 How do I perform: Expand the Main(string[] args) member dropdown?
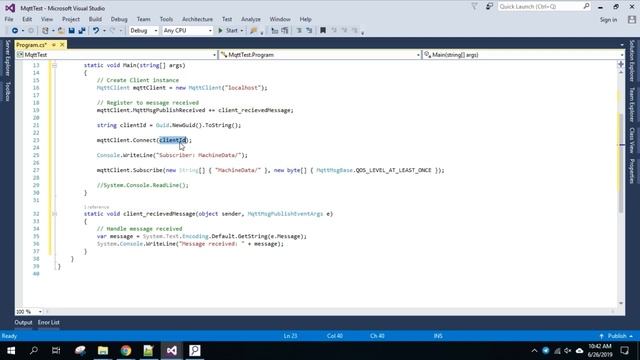622,55
